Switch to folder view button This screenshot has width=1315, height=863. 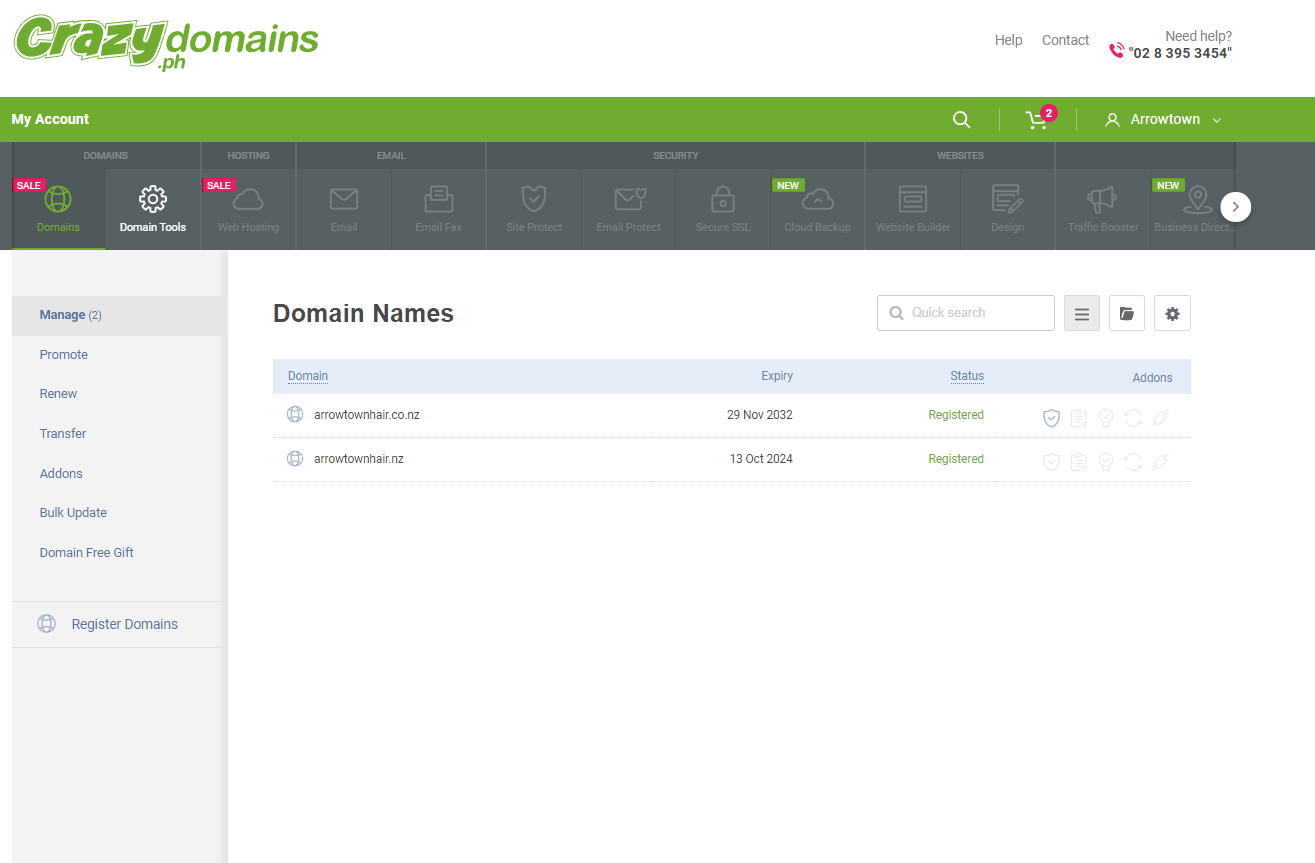1127,313
